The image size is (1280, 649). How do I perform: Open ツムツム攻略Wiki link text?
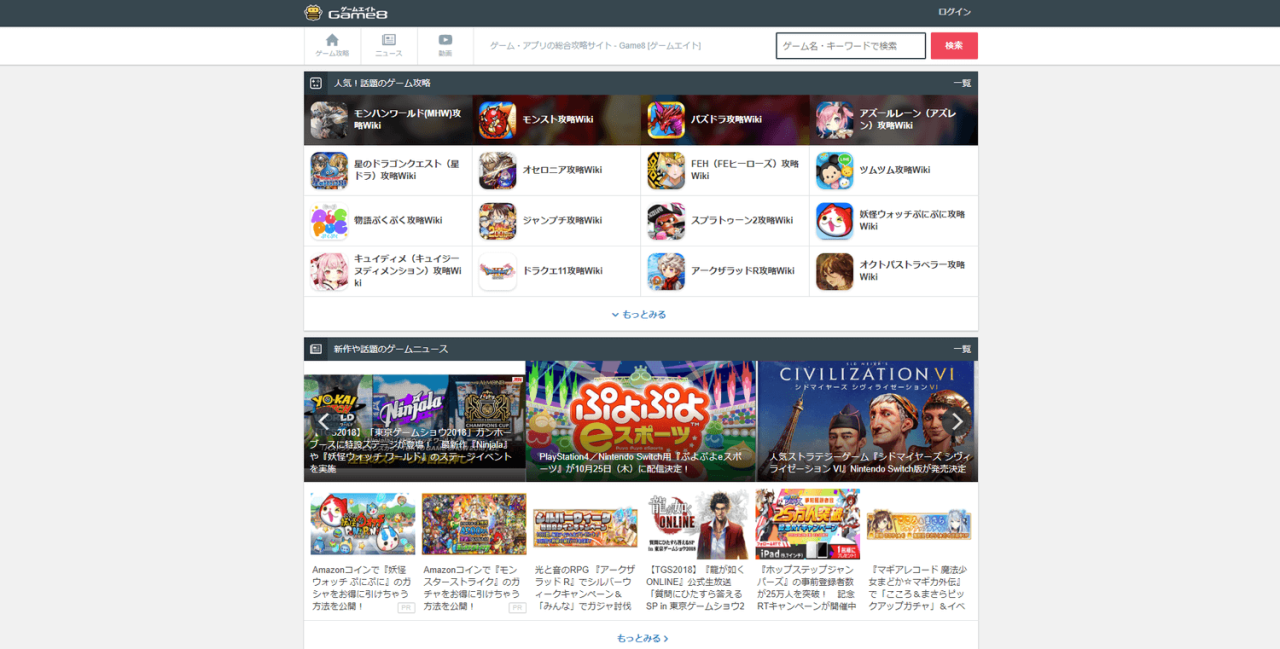(895, 170)
